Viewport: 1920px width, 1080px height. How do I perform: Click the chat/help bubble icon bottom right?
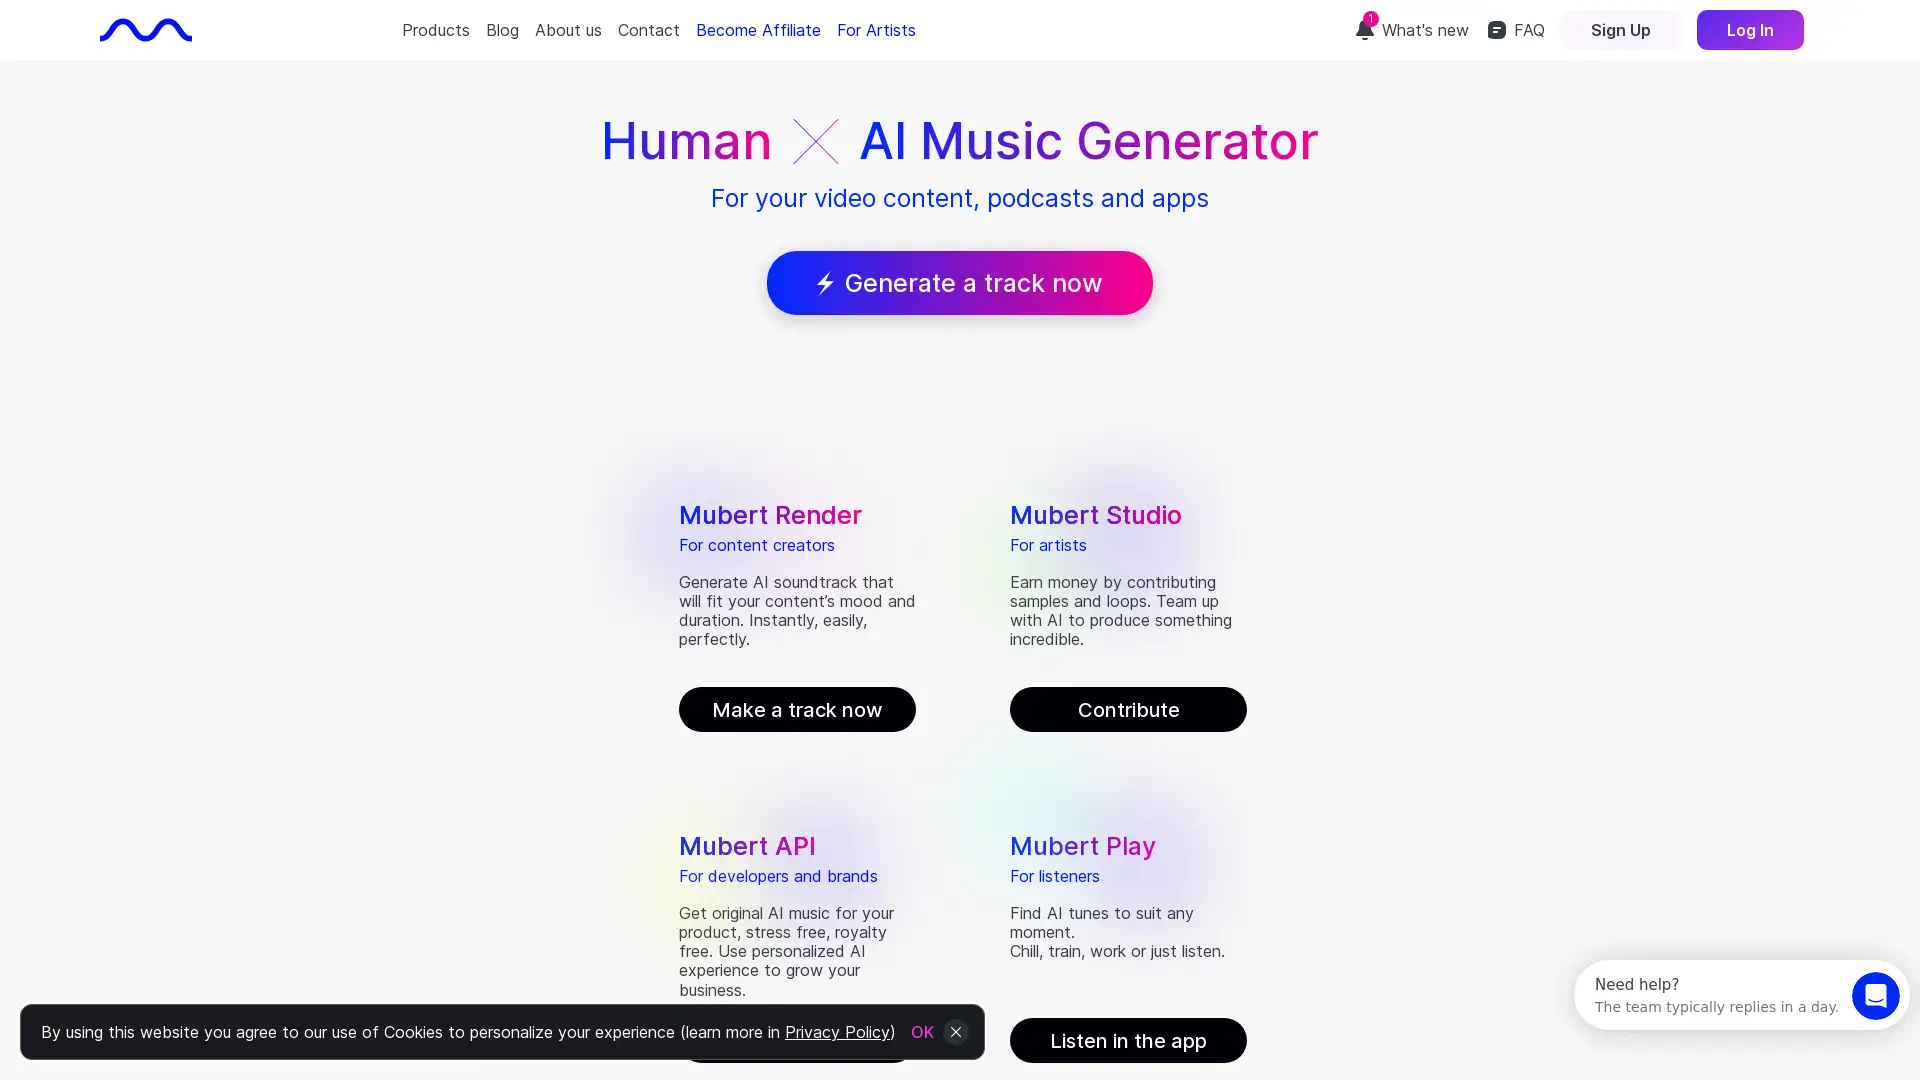(1875, 996)
